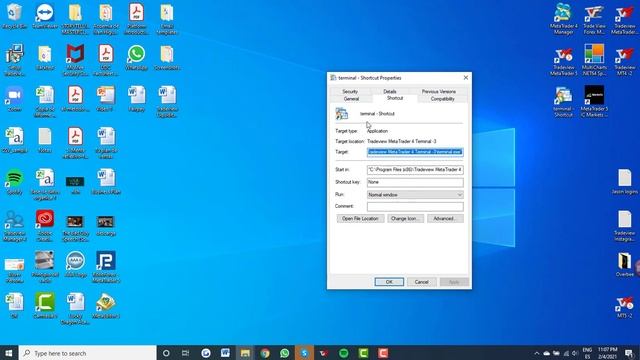Select the terminal - Shortcut desktop icon
The width and height of the screenshot is (640, 360).
click(564, 102)
